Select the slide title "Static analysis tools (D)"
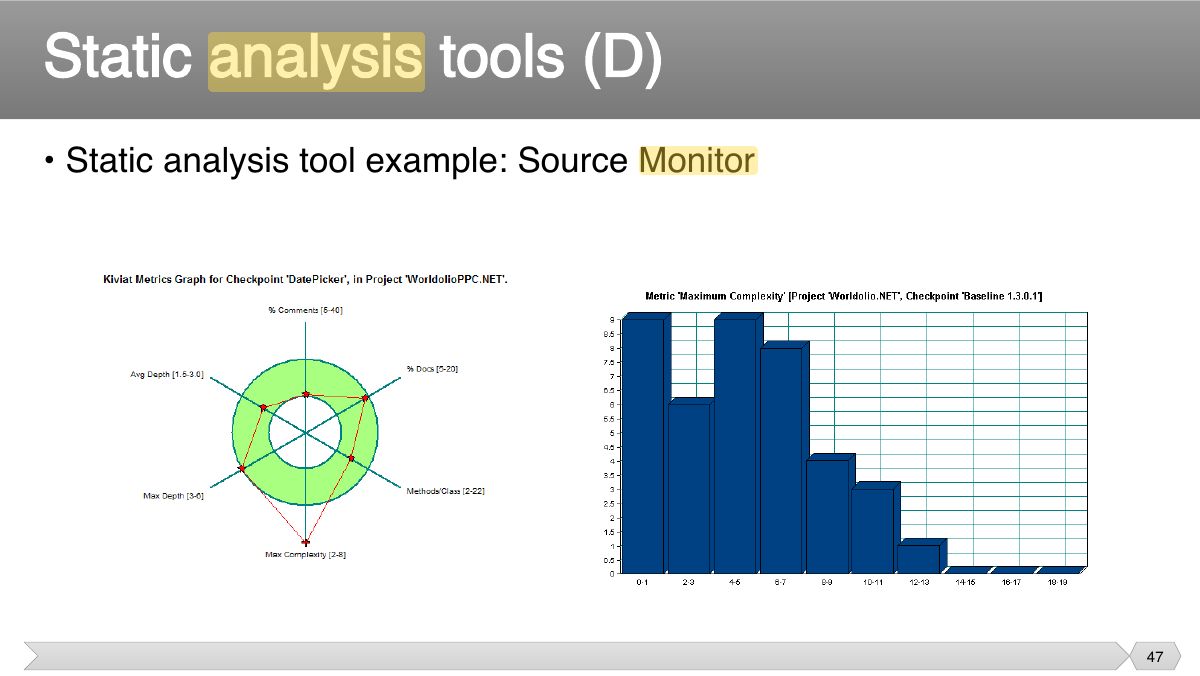1200x676 pixels. coord(352,58)
